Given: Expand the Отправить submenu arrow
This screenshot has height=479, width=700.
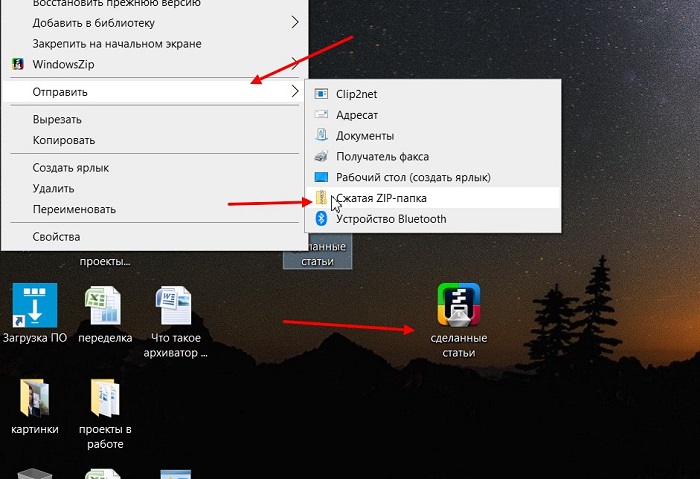Looking at the screenshot, I should (295, 92).
